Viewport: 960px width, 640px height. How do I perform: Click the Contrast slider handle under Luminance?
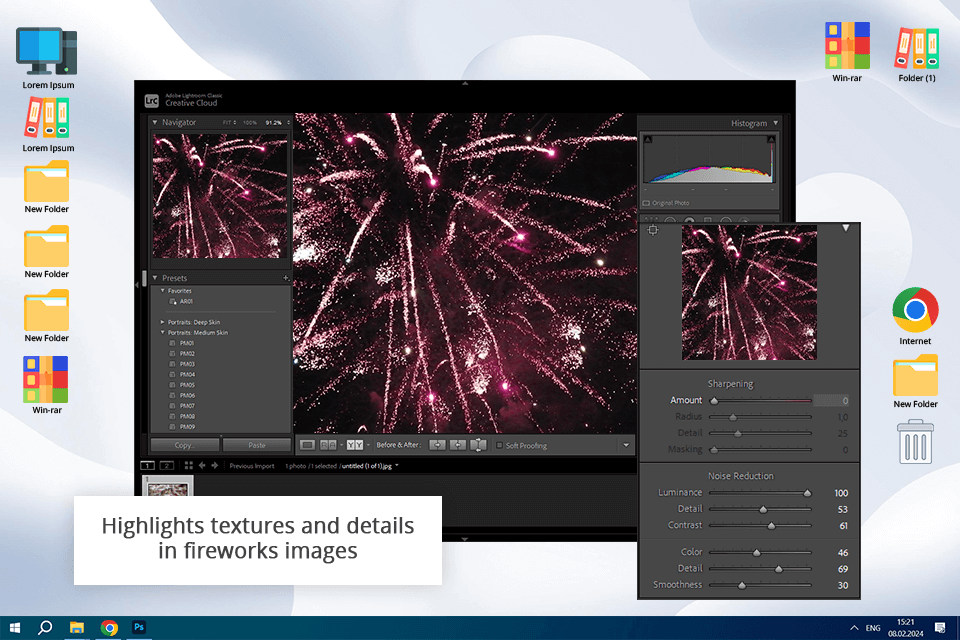coord(771,525)
